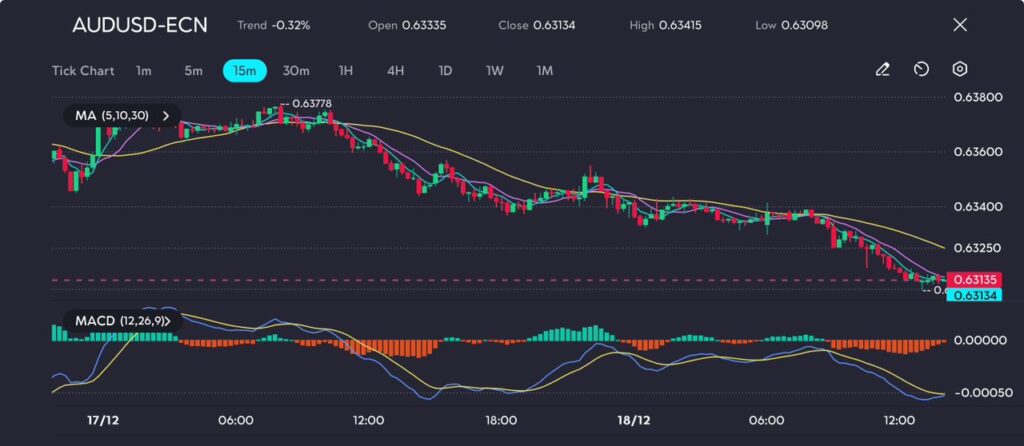Choose the 1H timeframe
Image resolution: width=1024 pixels, height=446 pixels.
346,71
